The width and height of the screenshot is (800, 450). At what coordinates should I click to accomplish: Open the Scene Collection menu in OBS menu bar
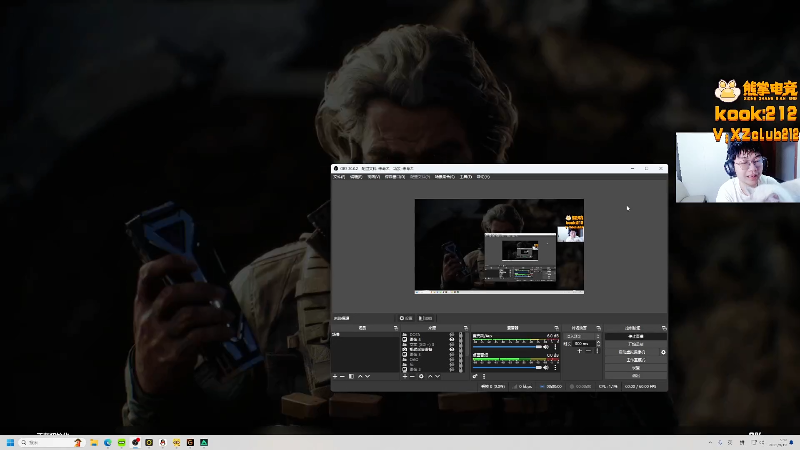tap(444, 177)
